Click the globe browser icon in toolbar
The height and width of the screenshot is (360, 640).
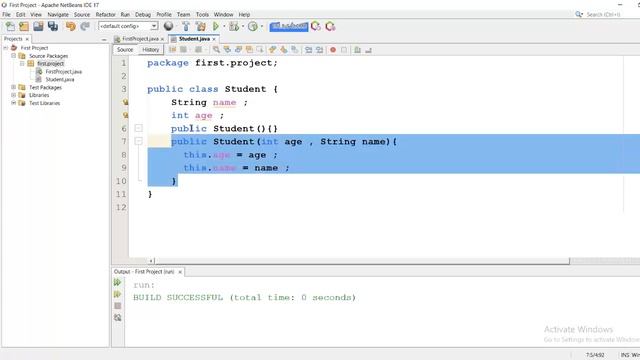click(x=168, y=27)
